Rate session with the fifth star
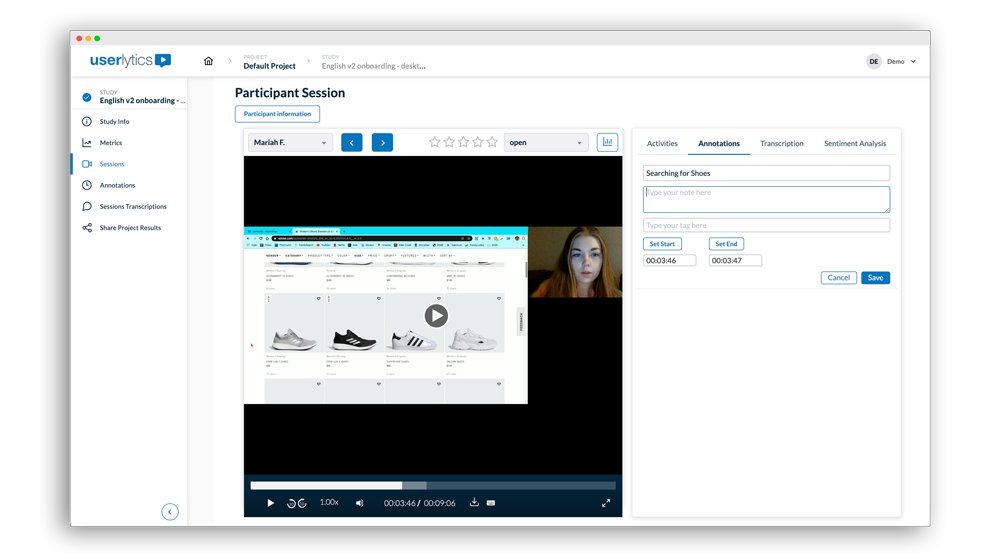The height and width of the screenshot is (559, 1000). 492,143
